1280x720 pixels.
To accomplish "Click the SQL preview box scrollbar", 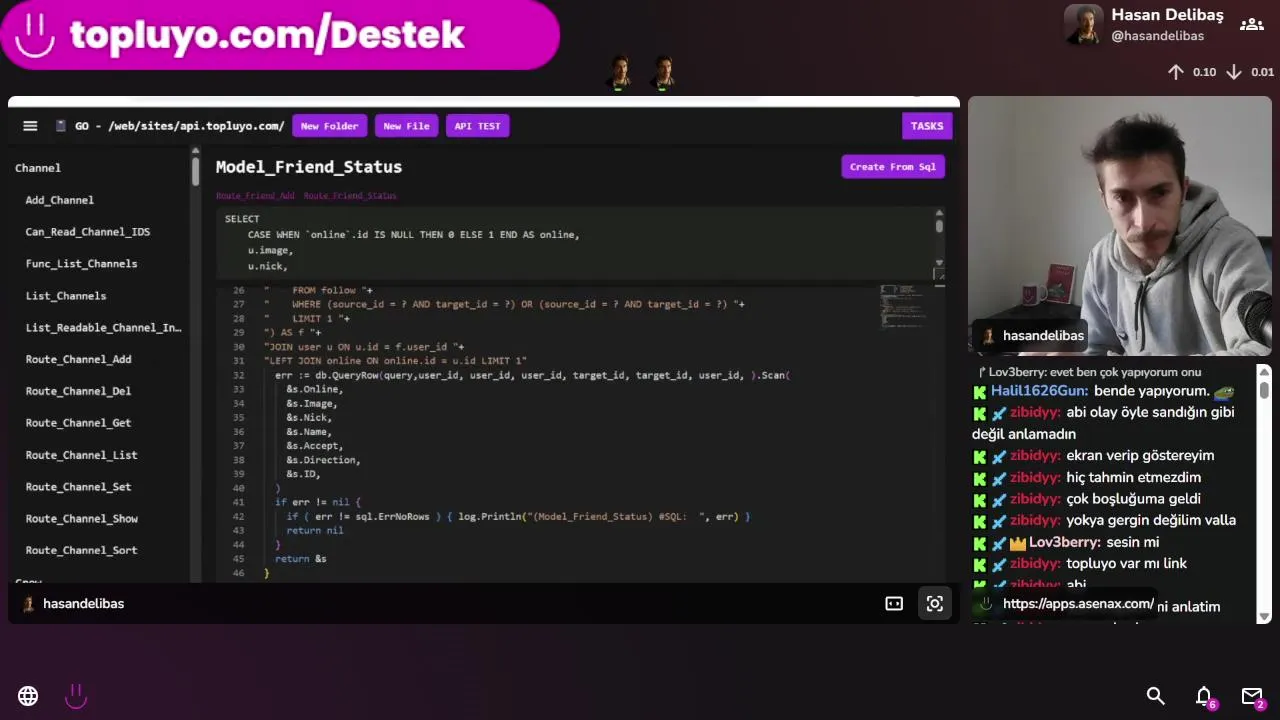I will tap(939, 226).
